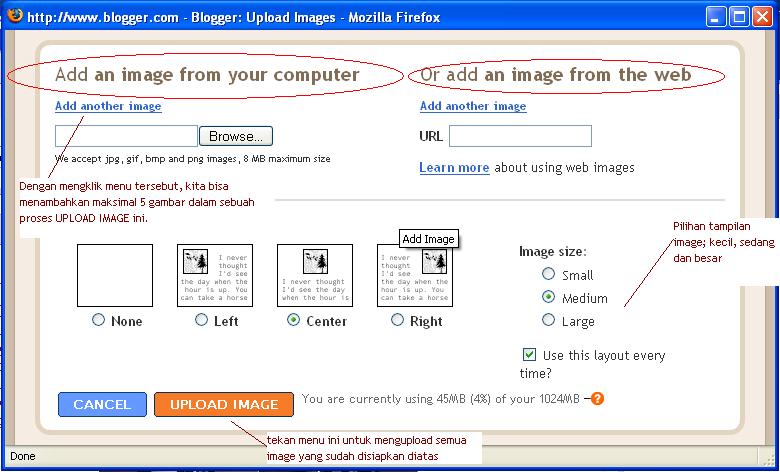Click the Right layout preview thumbnail

[x=415, y=276]
